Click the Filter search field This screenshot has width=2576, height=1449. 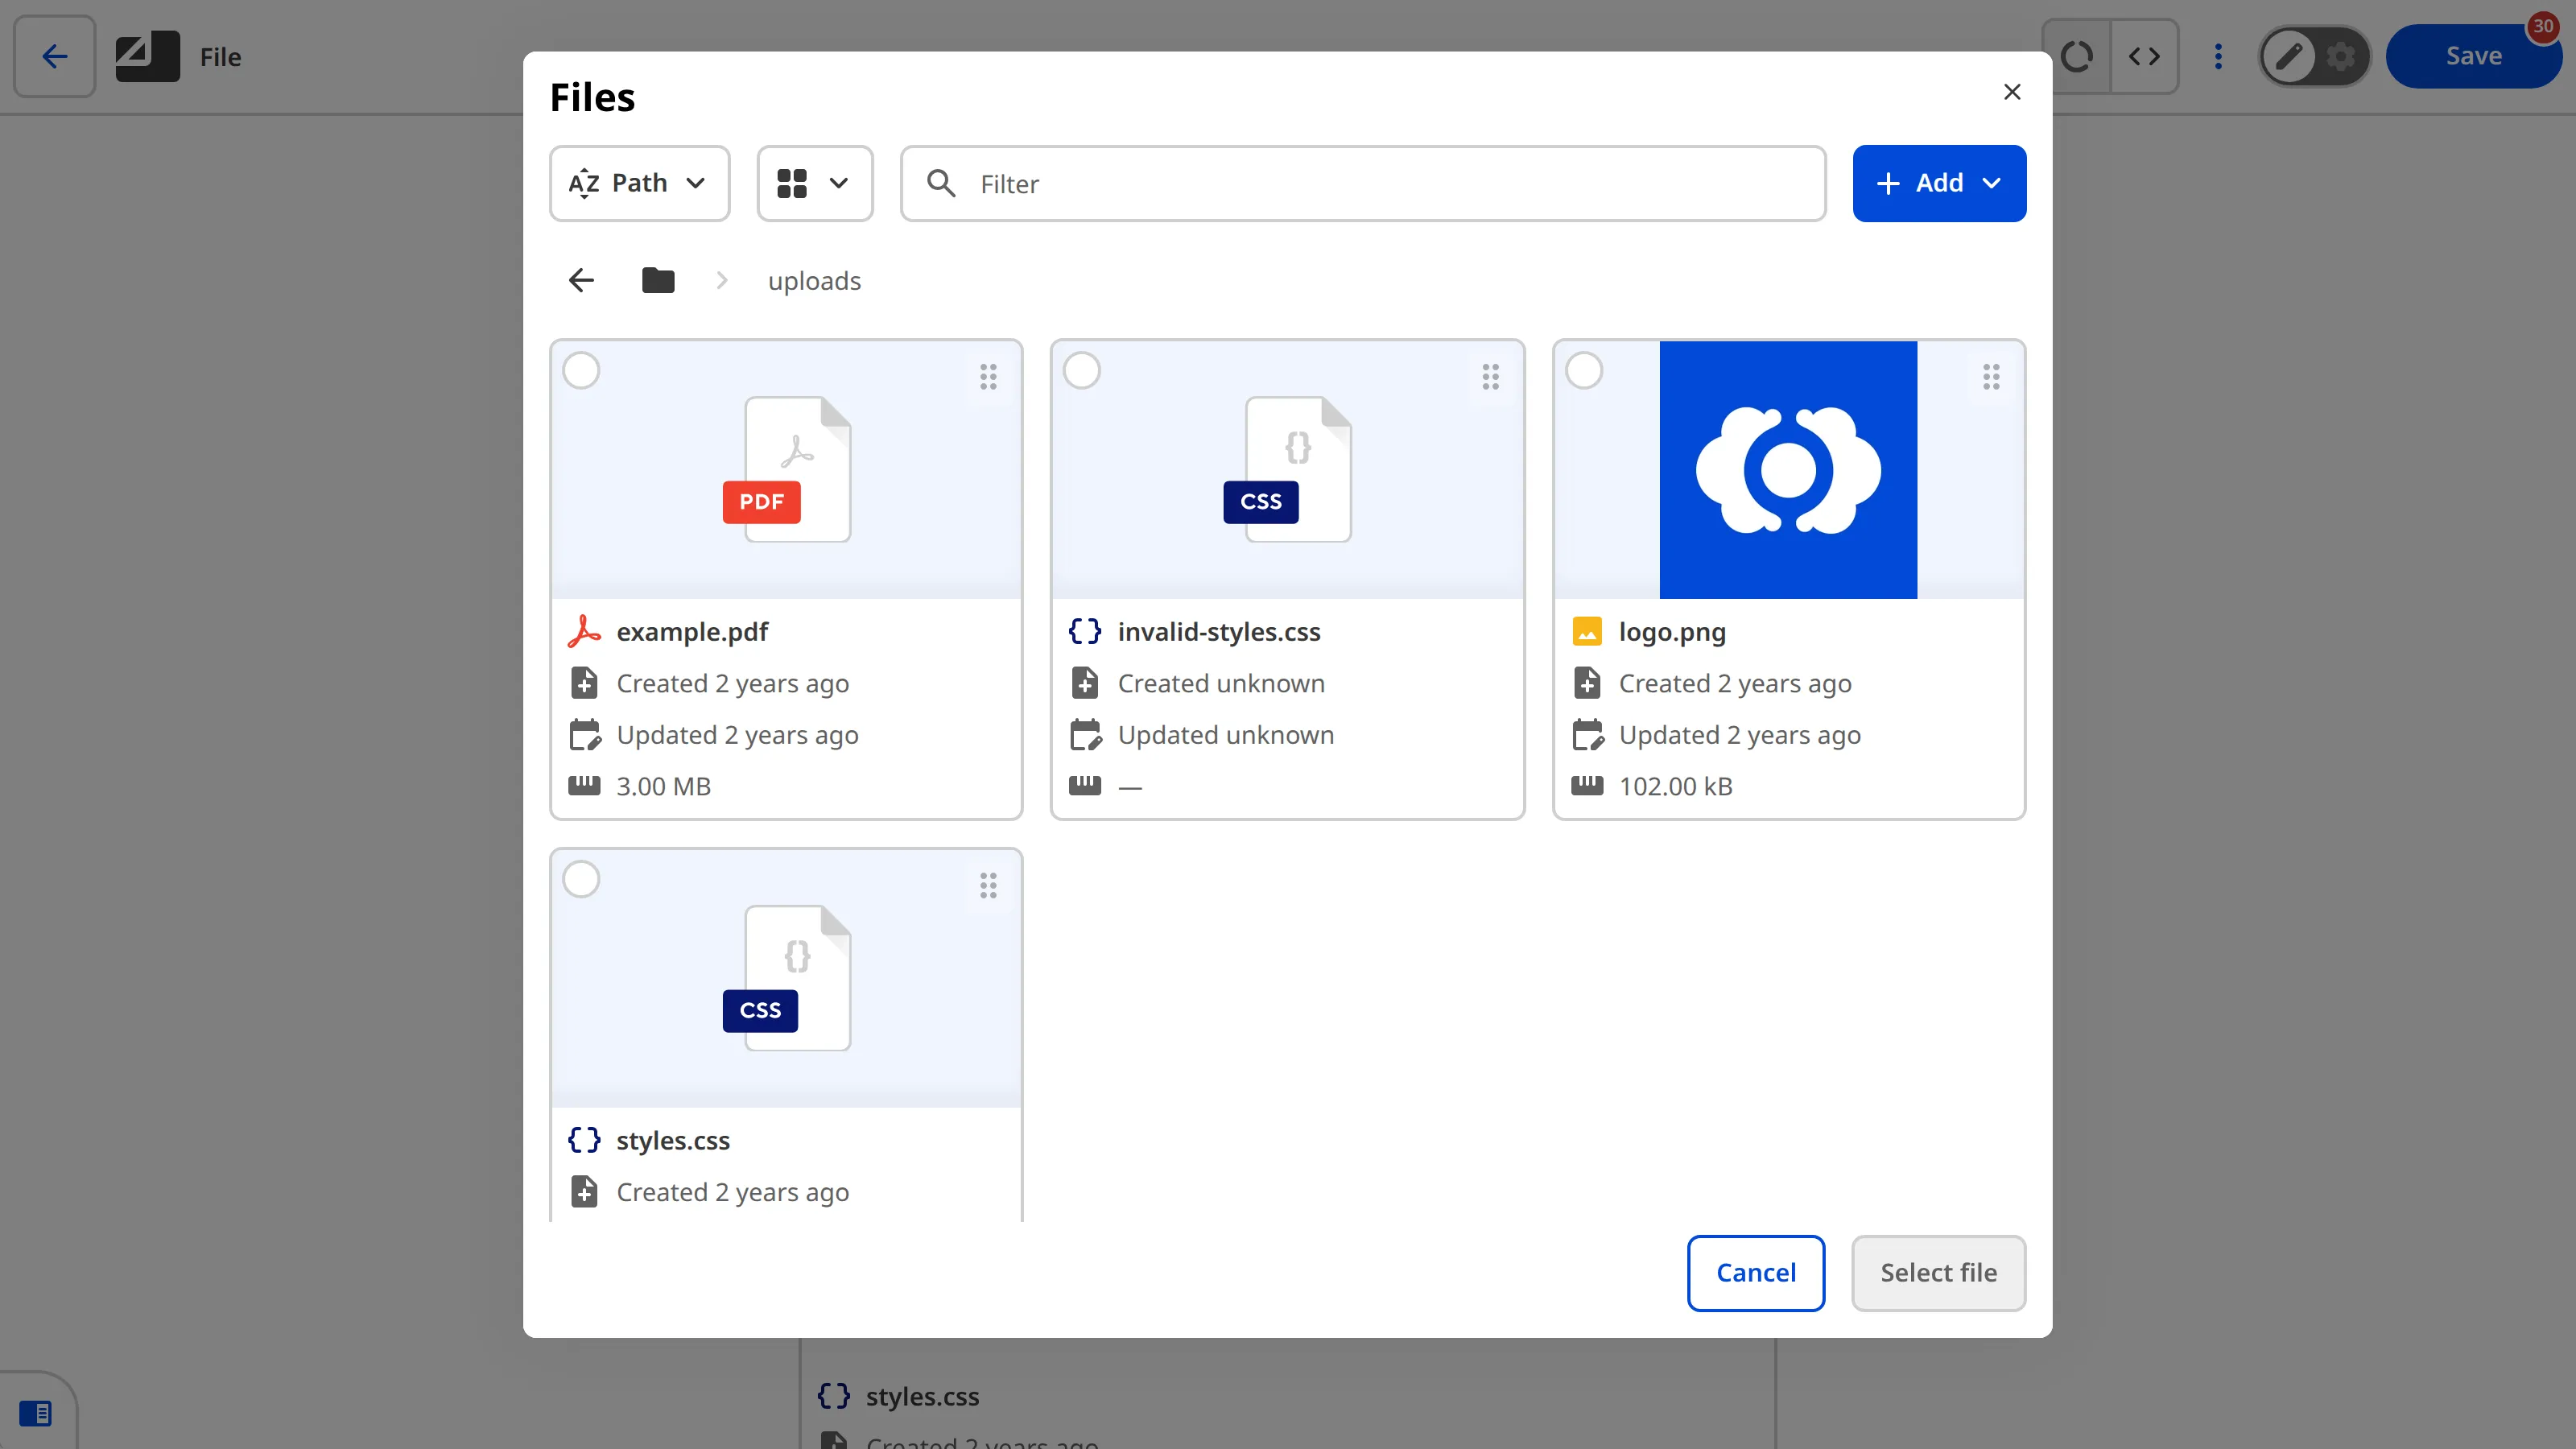[x=1362, y=183]
